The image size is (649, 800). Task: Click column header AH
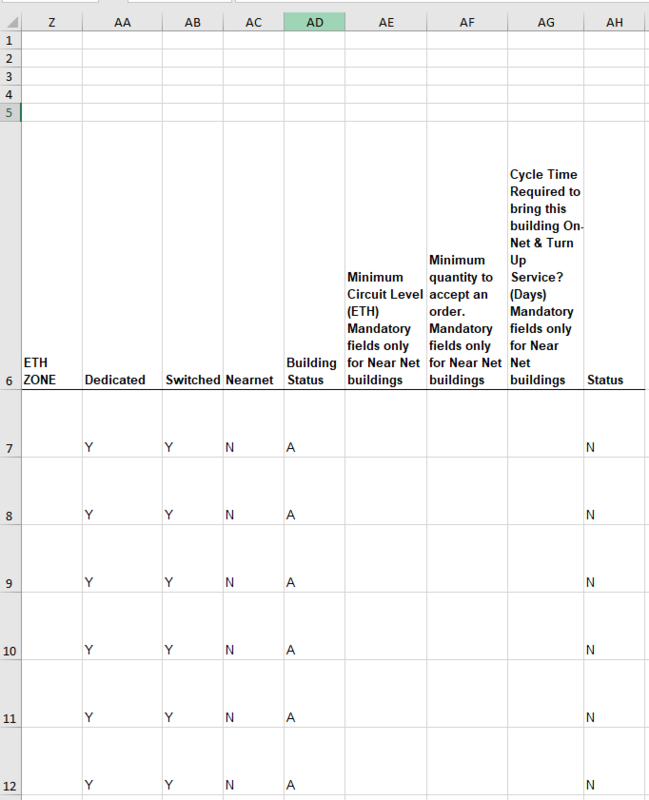click(x=616, y=21)
